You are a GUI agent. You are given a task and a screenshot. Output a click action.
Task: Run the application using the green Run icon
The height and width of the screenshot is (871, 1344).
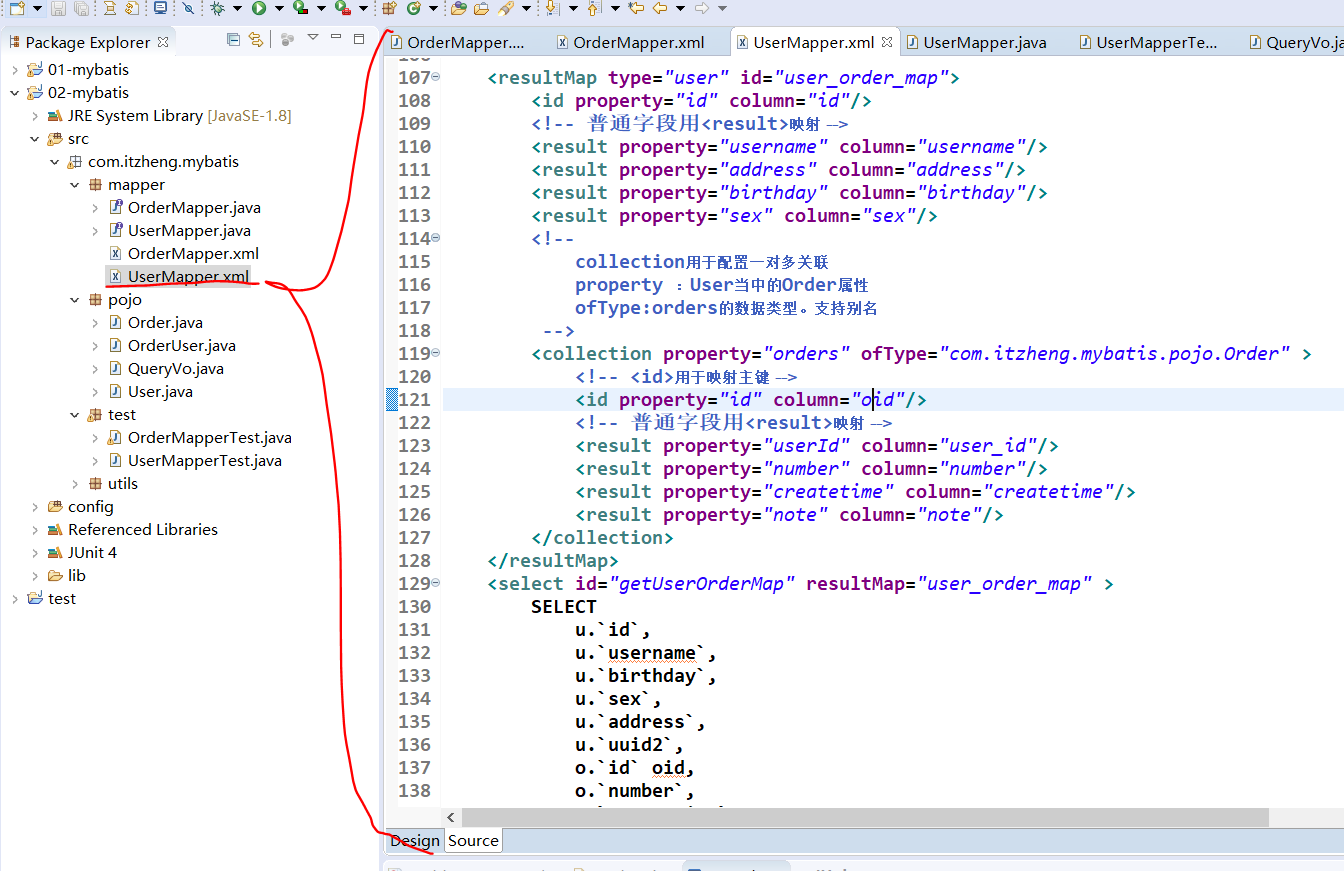(261, 8)
